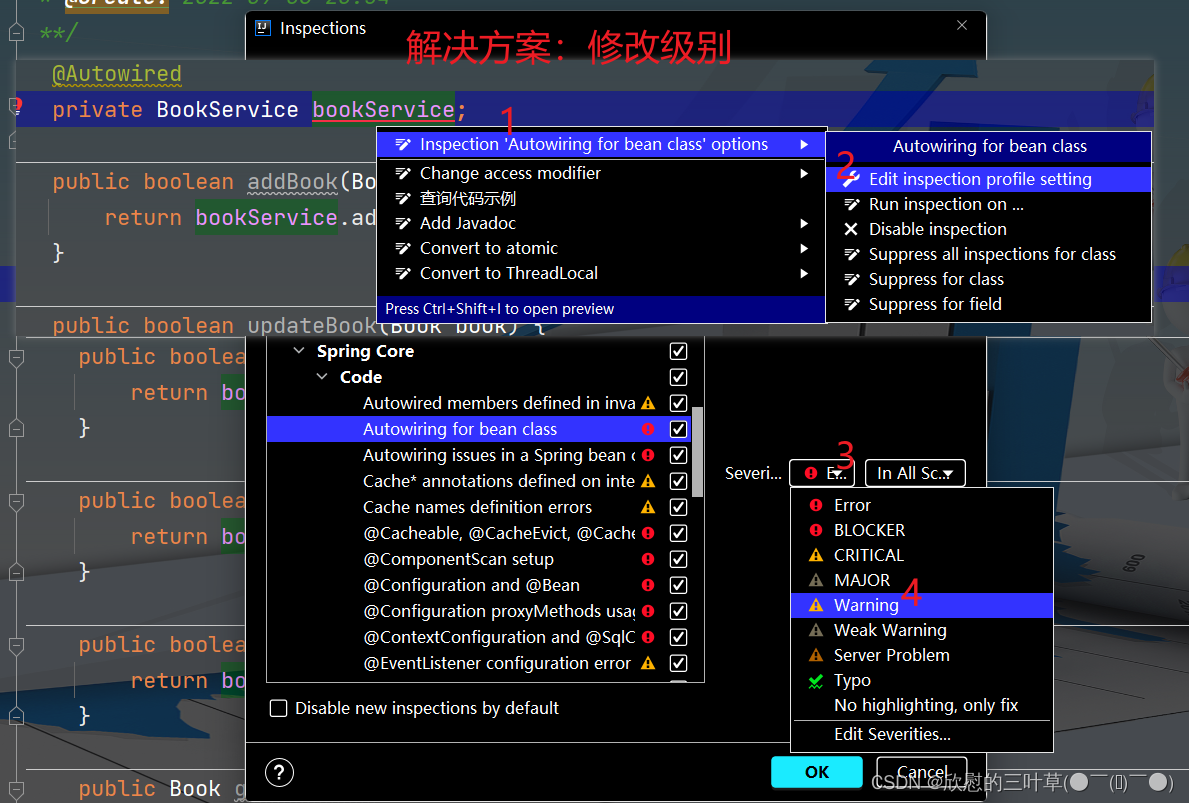Select Edit inspection profile setting

pos(989,179)
